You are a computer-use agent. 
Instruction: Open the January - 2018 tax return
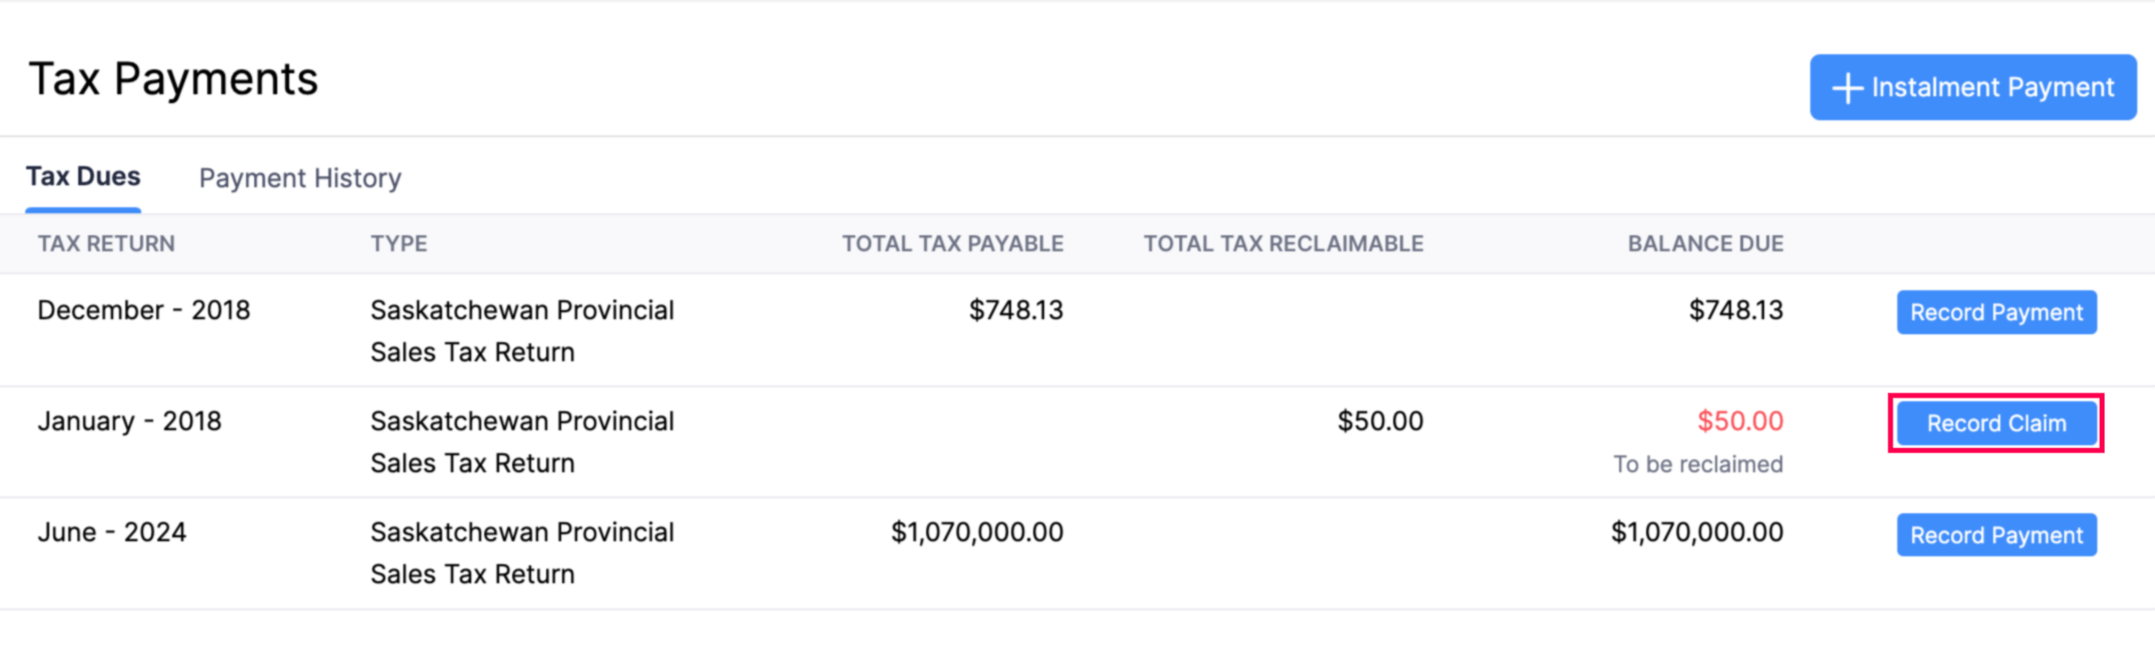pos(129,422)
